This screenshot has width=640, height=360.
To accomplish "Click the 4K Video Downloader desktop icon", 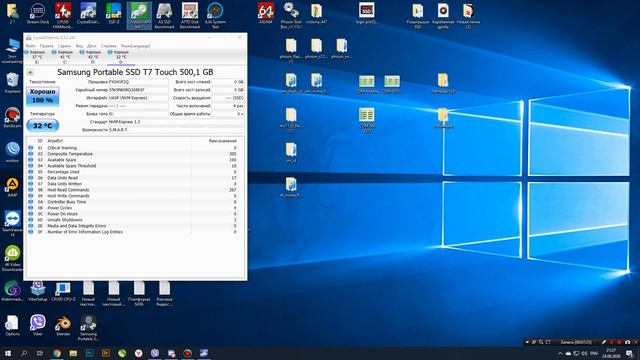I will point(12,258).
